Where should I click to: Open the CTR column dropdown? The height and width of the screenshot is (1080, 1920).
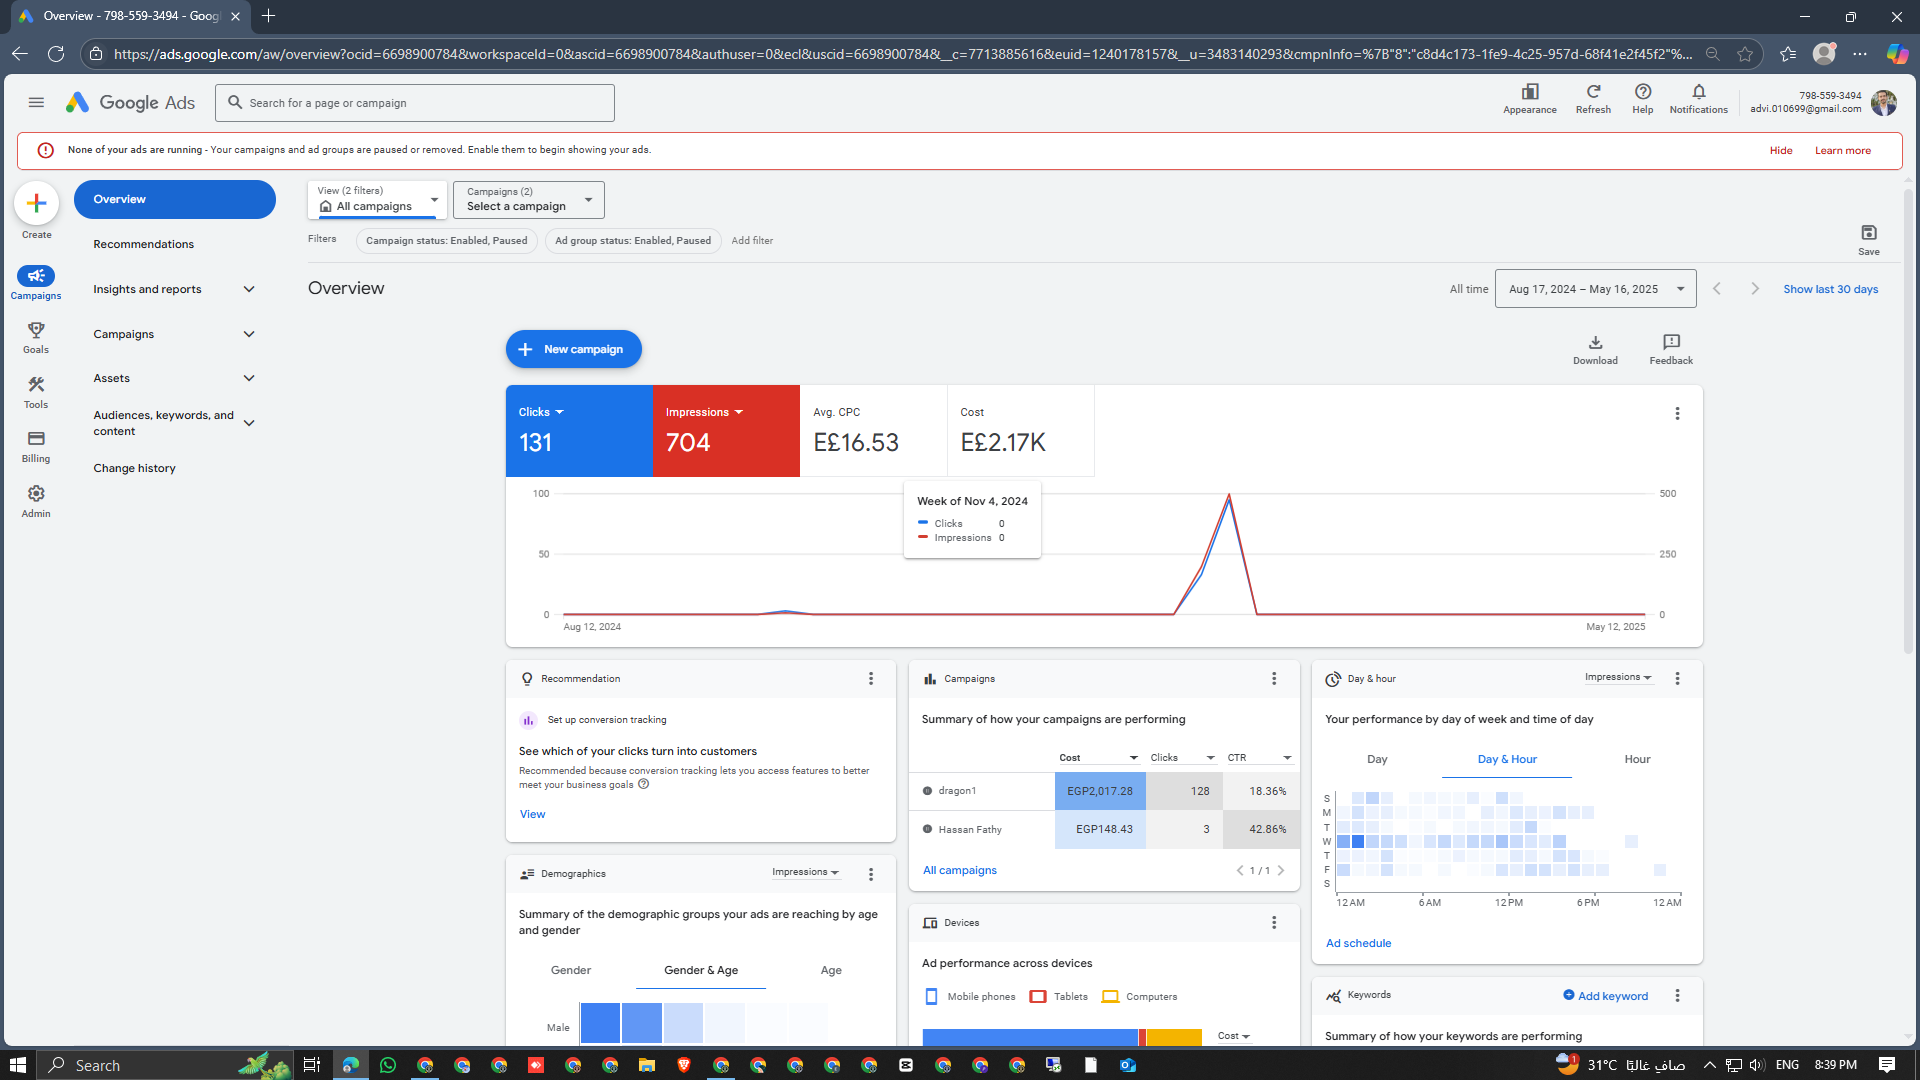click(x=1259, y=757)
